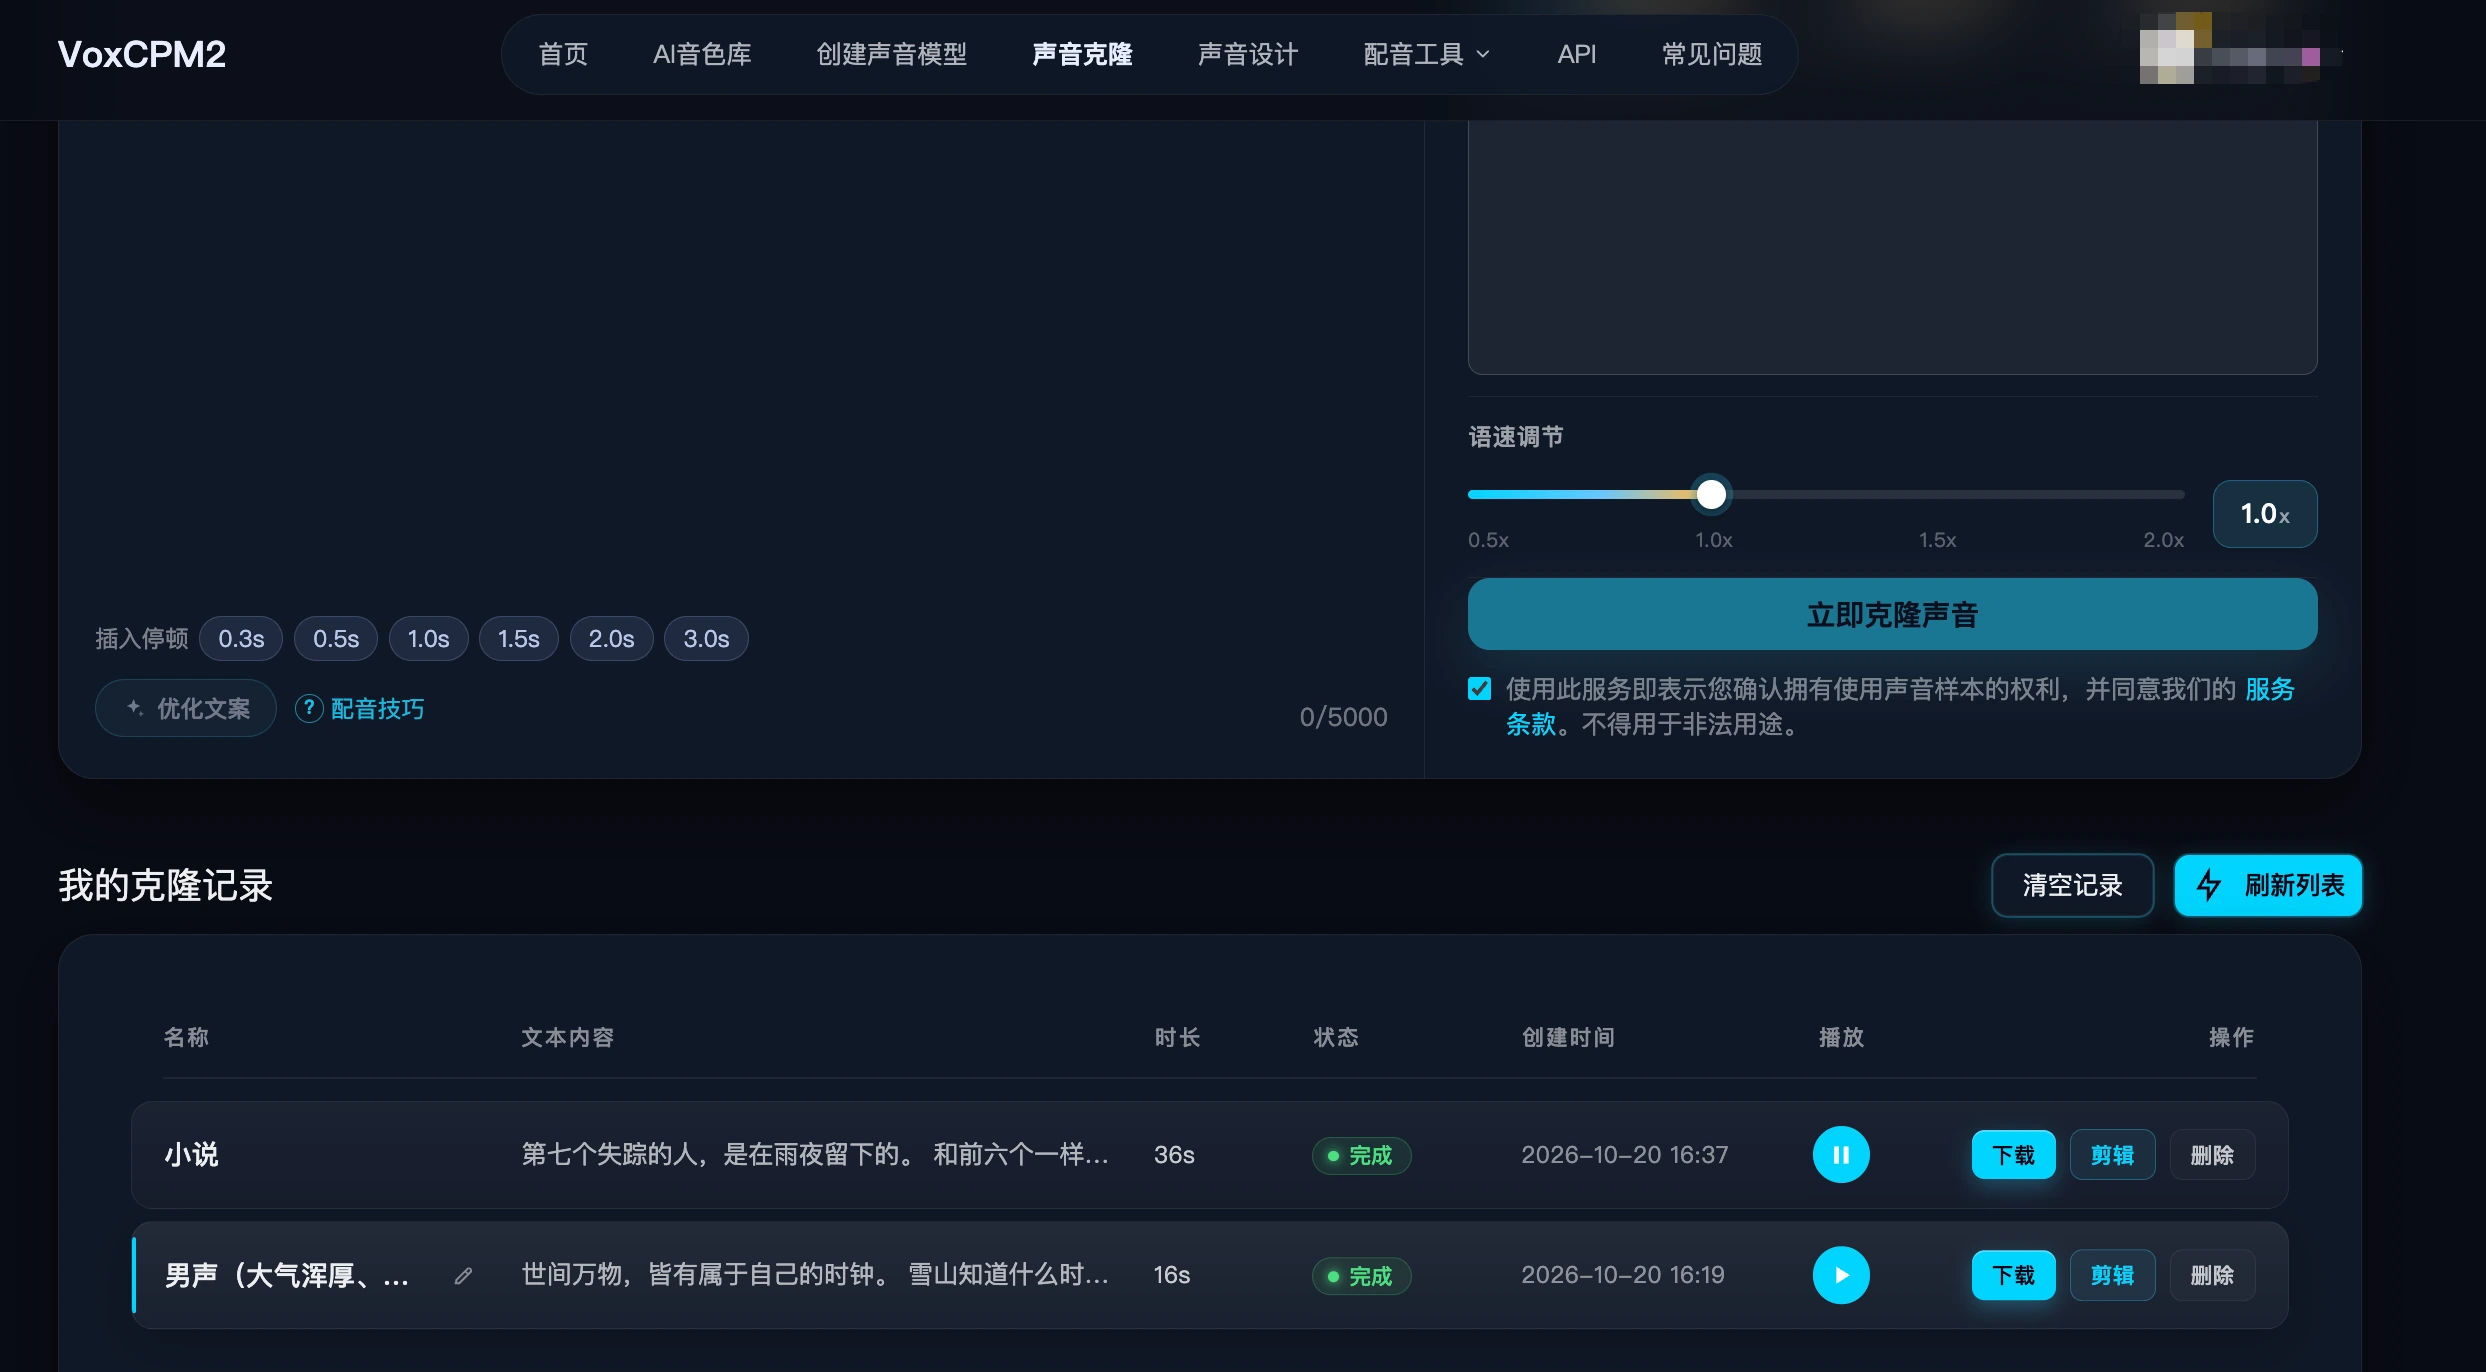Viewport: 2486px width, 1372px height.
Task: Edit (剪辑) the 男声 record
Action: 2112,1275
